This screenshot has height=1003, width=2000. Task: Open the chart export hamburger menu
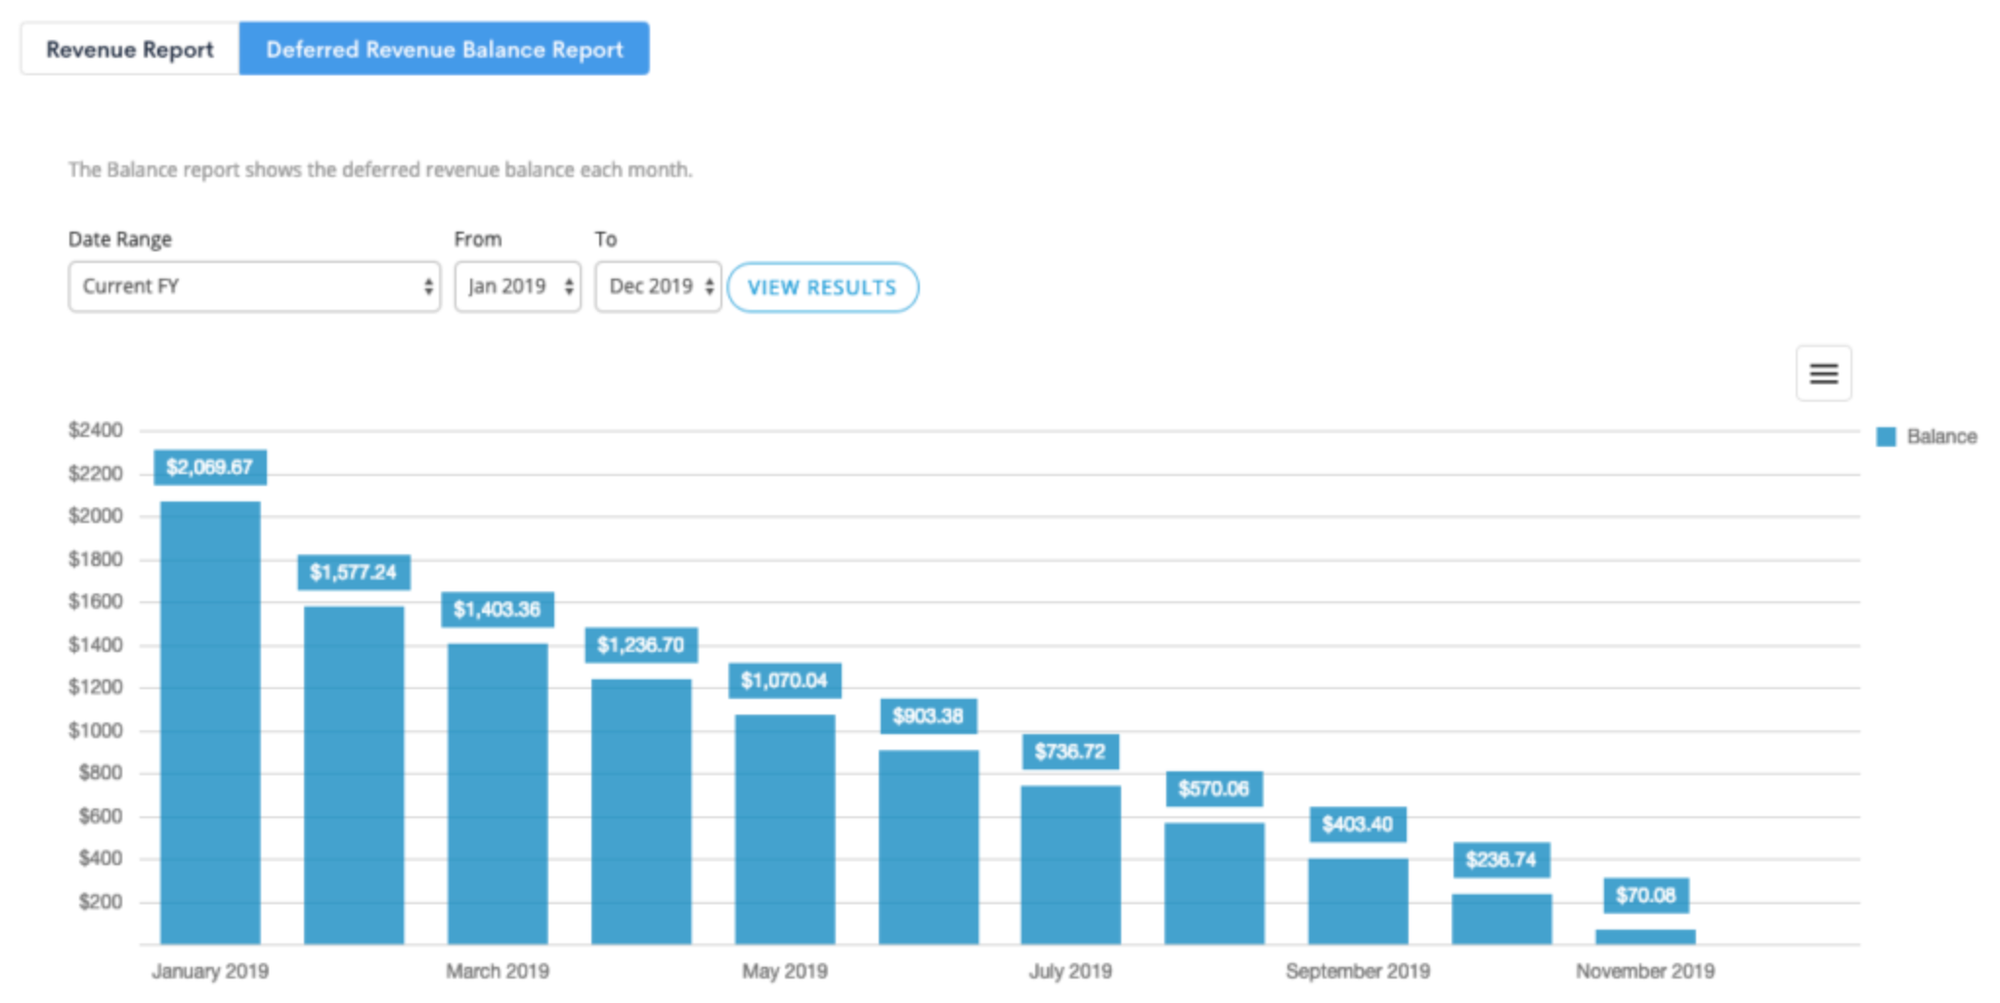1822,373
